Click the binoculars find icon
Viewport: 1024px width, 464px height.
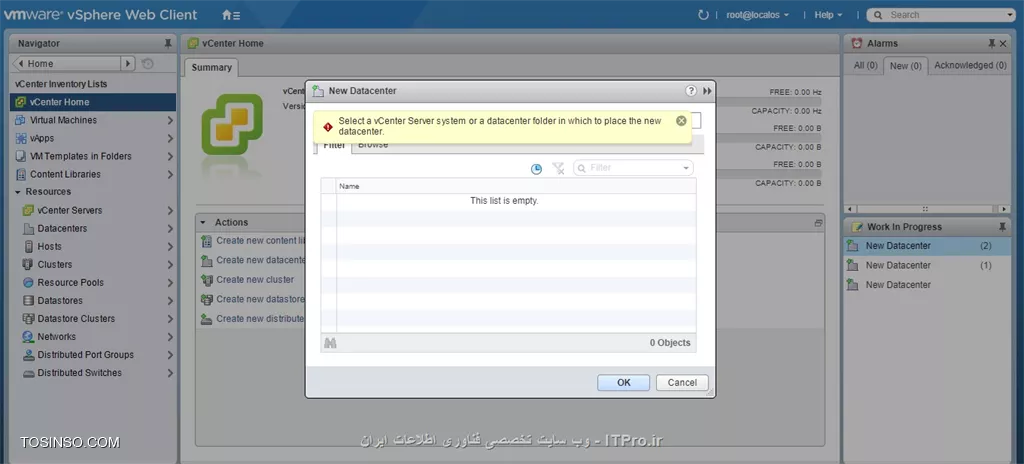(x=330, y=342)
